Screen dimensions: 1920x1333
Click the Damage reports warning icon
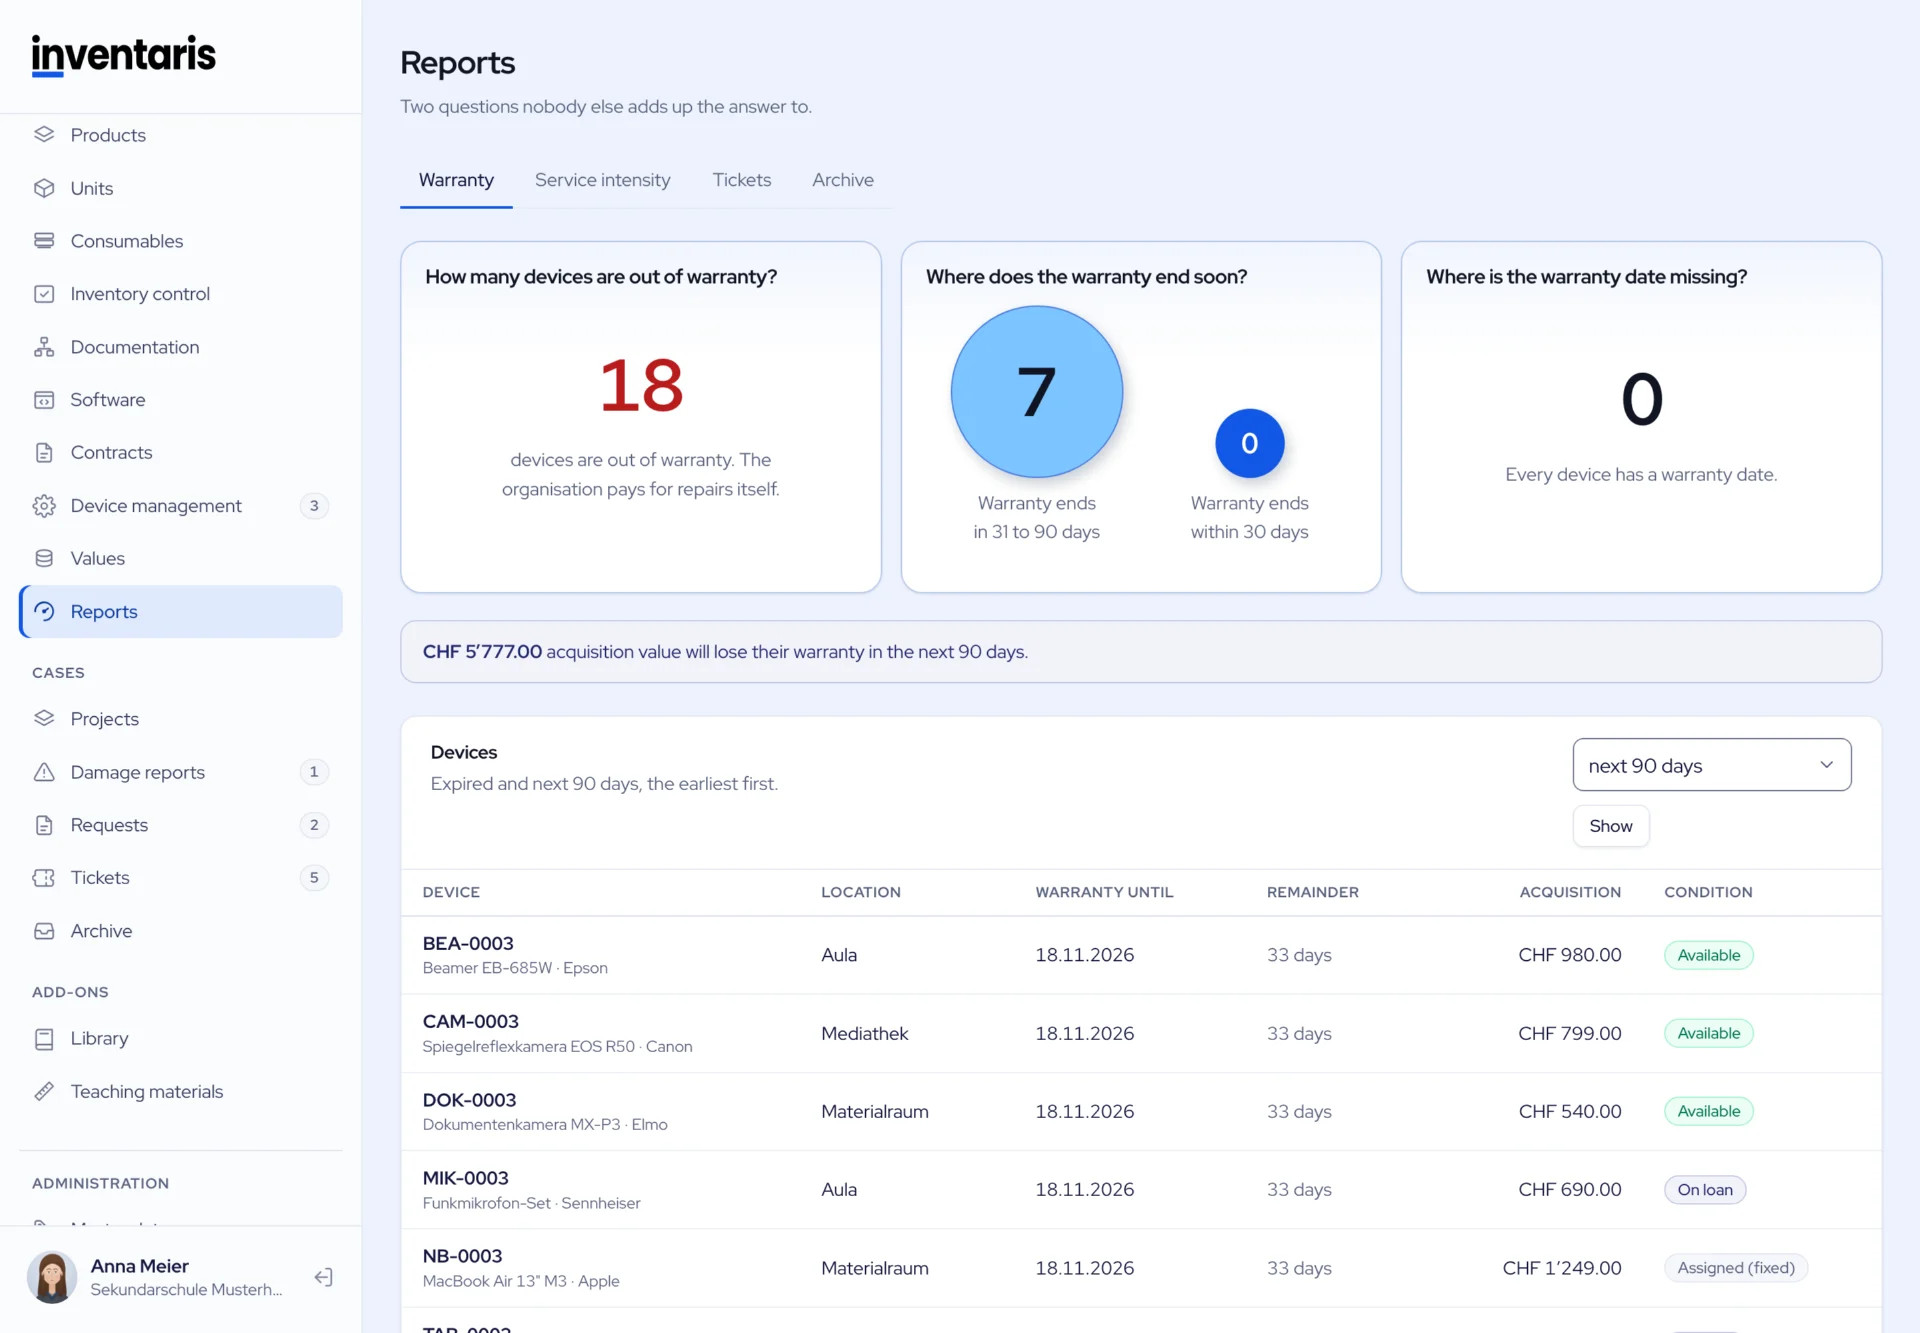(x=44, y=772)
